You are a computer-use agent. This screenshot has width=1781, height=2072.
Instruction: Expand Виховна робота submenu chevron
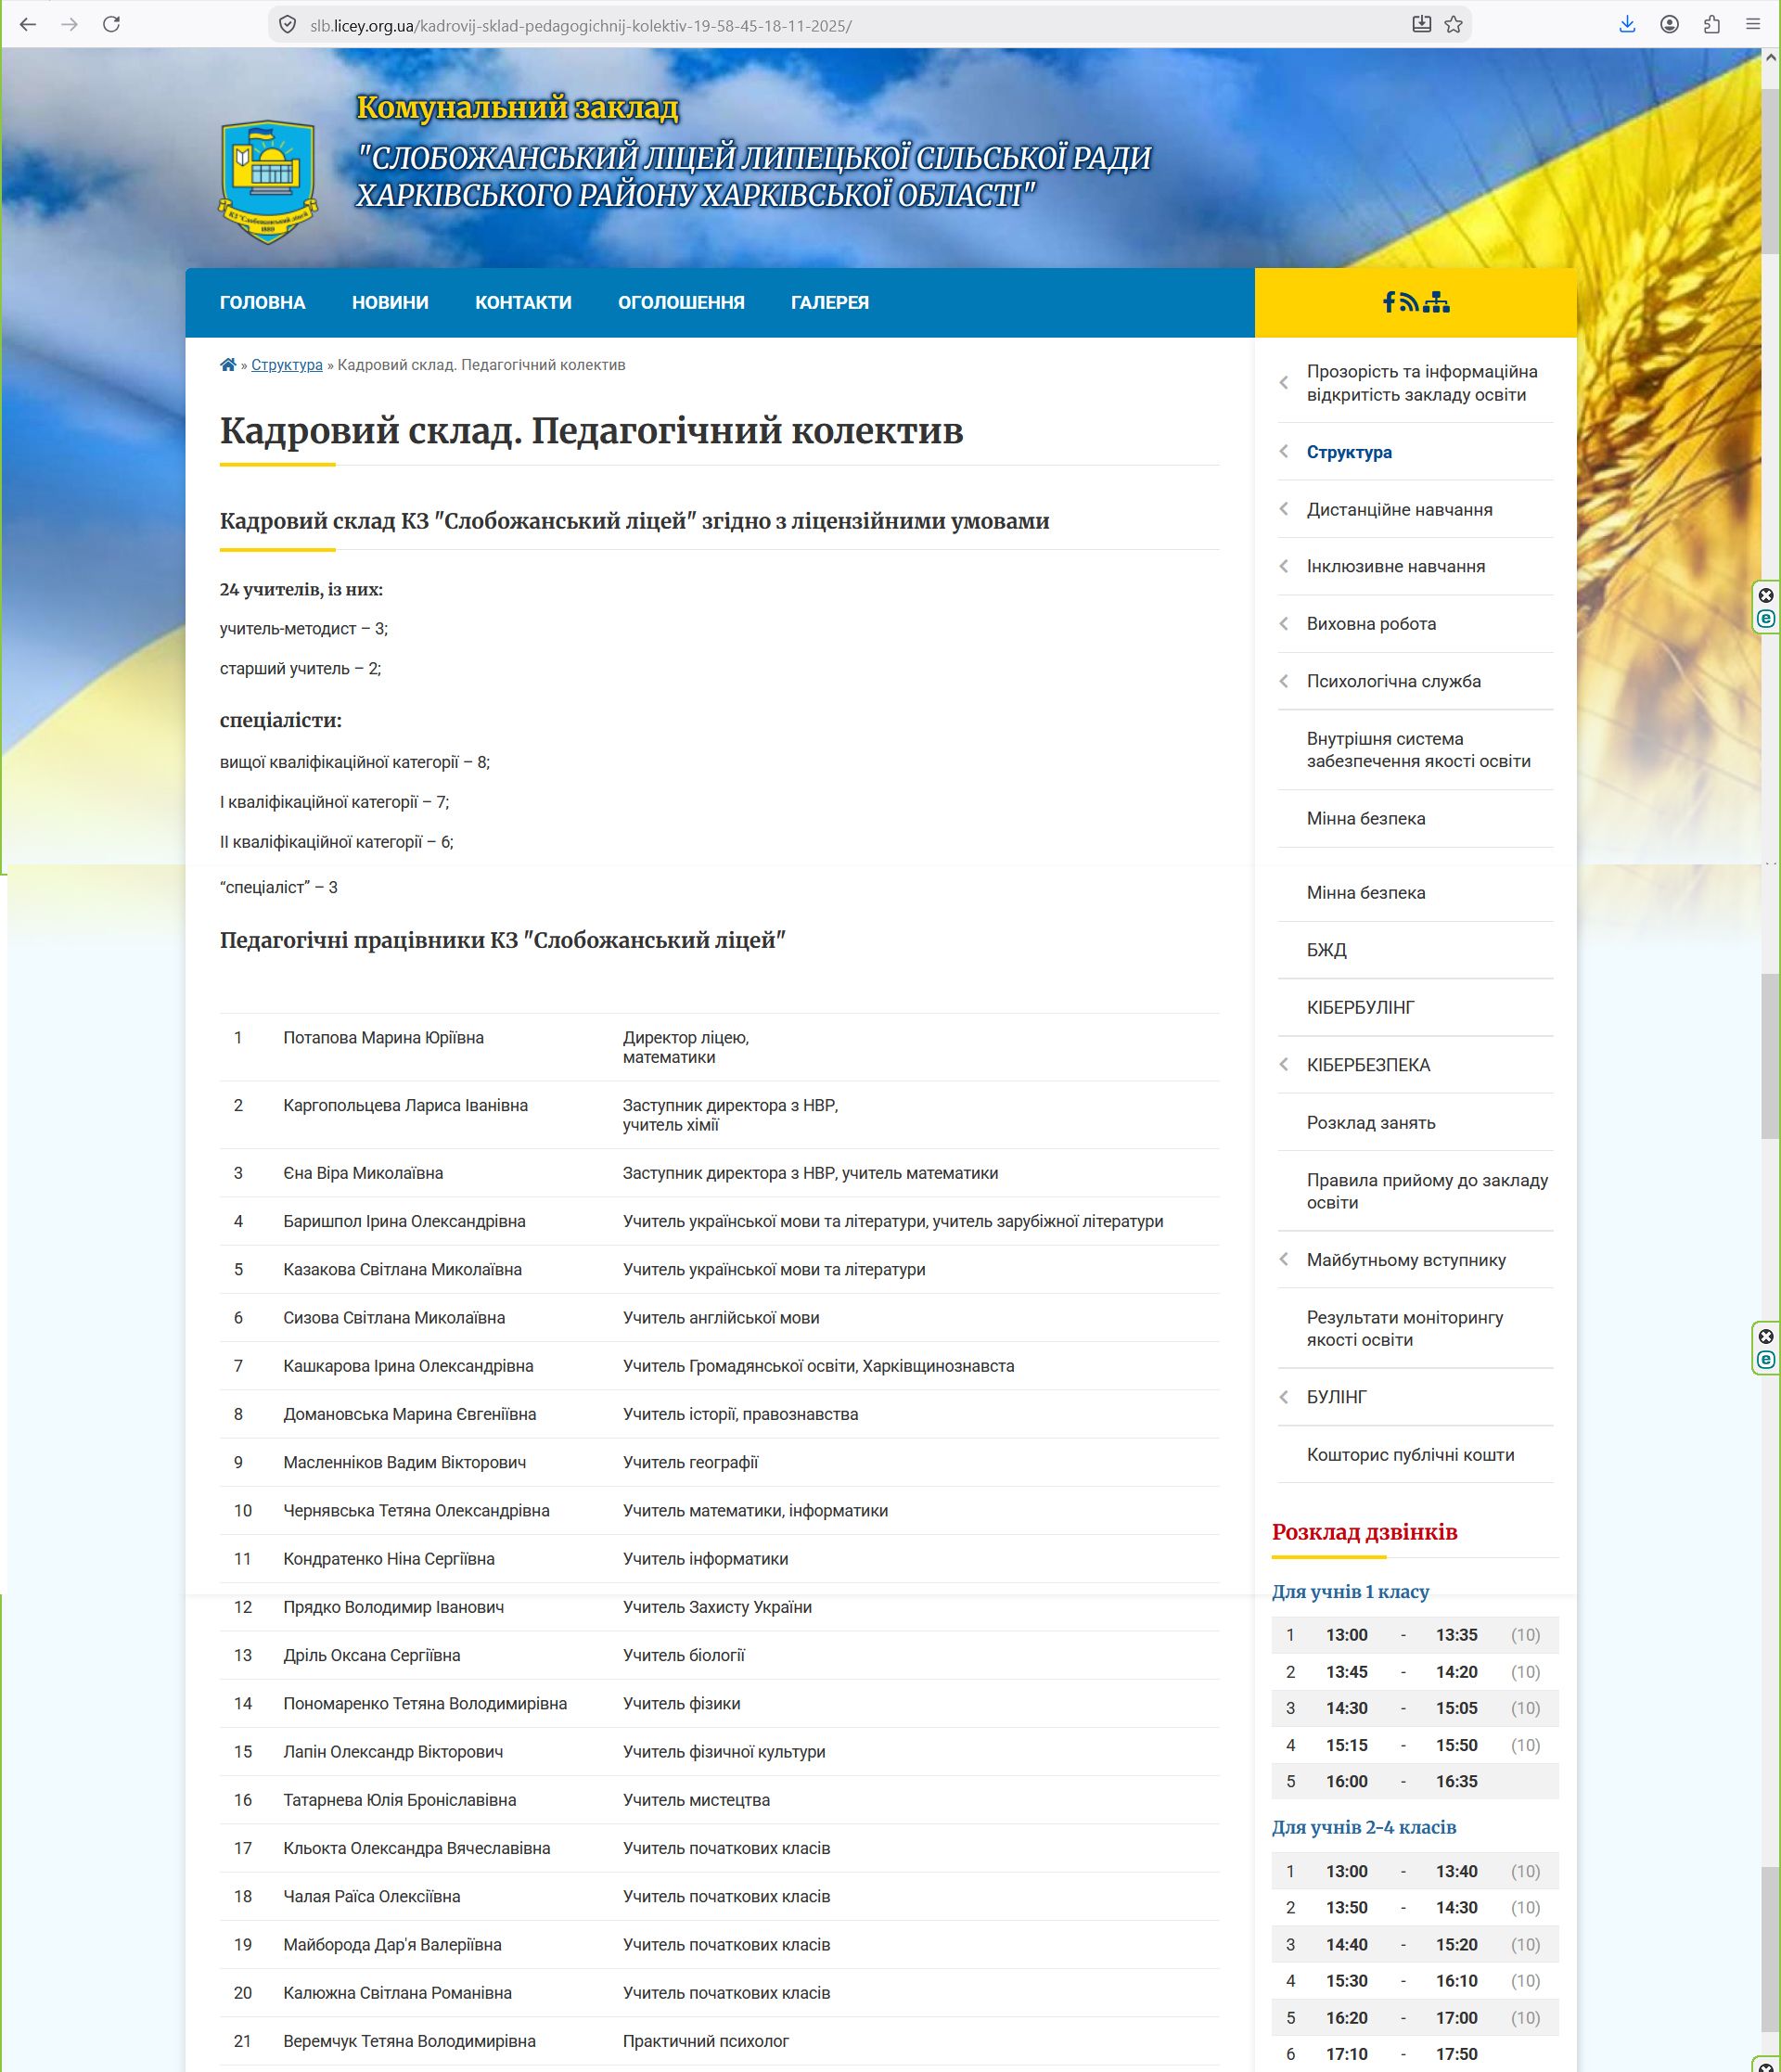pyautogui.click(x=1284, y=624)
